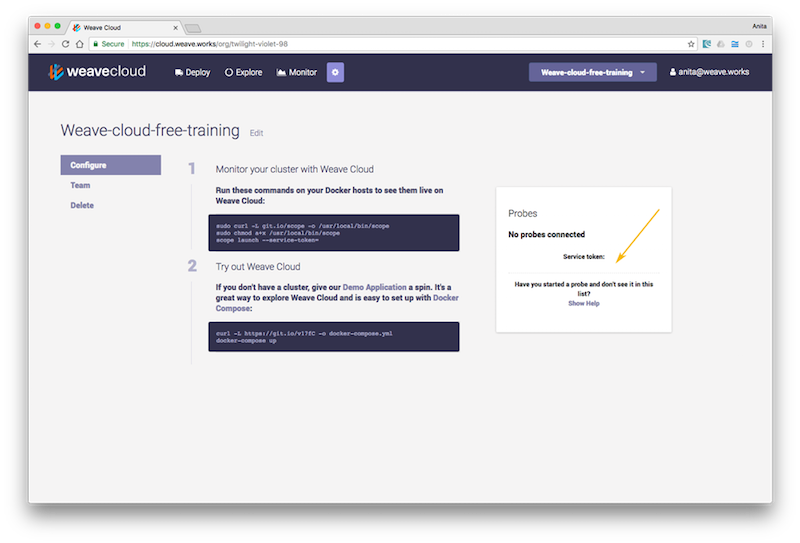Expand the Weave-cloud-free-training instance dropdown
The image size is (800, 543).
click(x=592, y=72)
